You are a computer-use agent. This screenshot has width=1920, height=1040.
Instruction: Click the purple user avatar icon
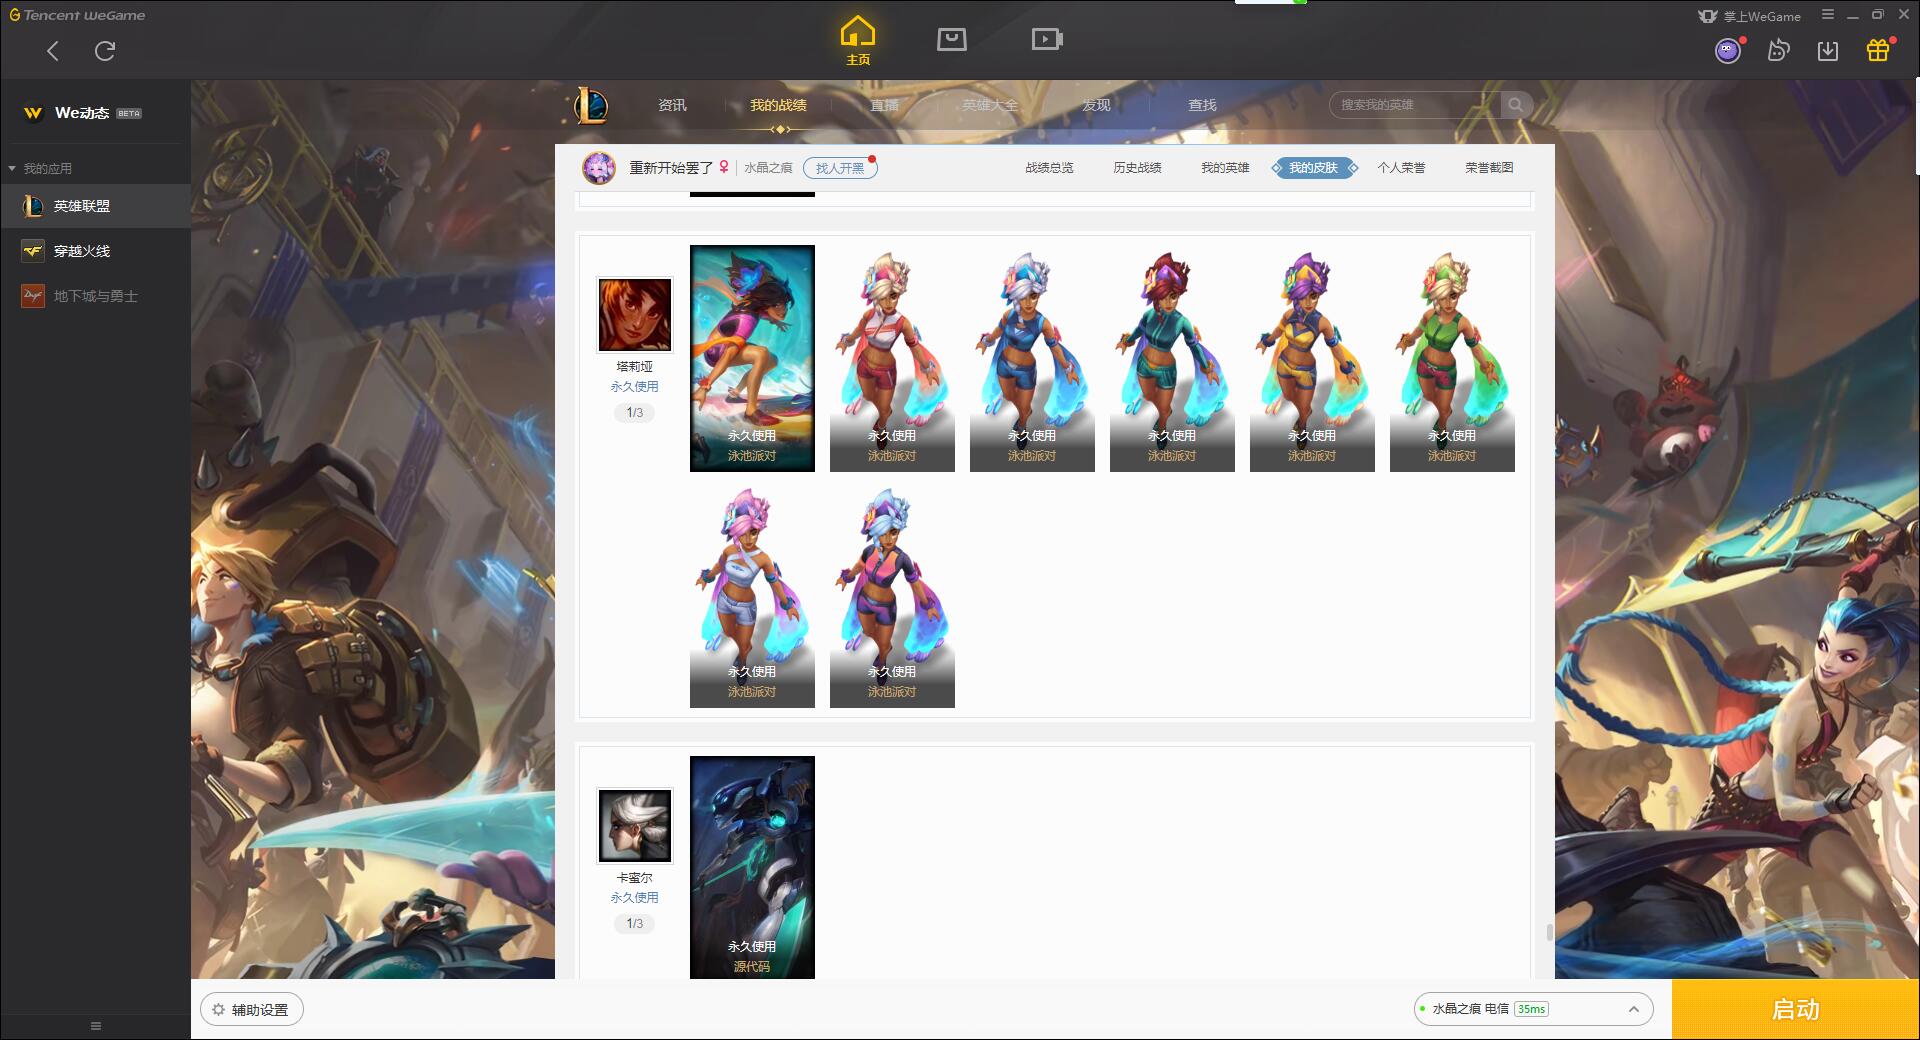(x=1728, y=50)
